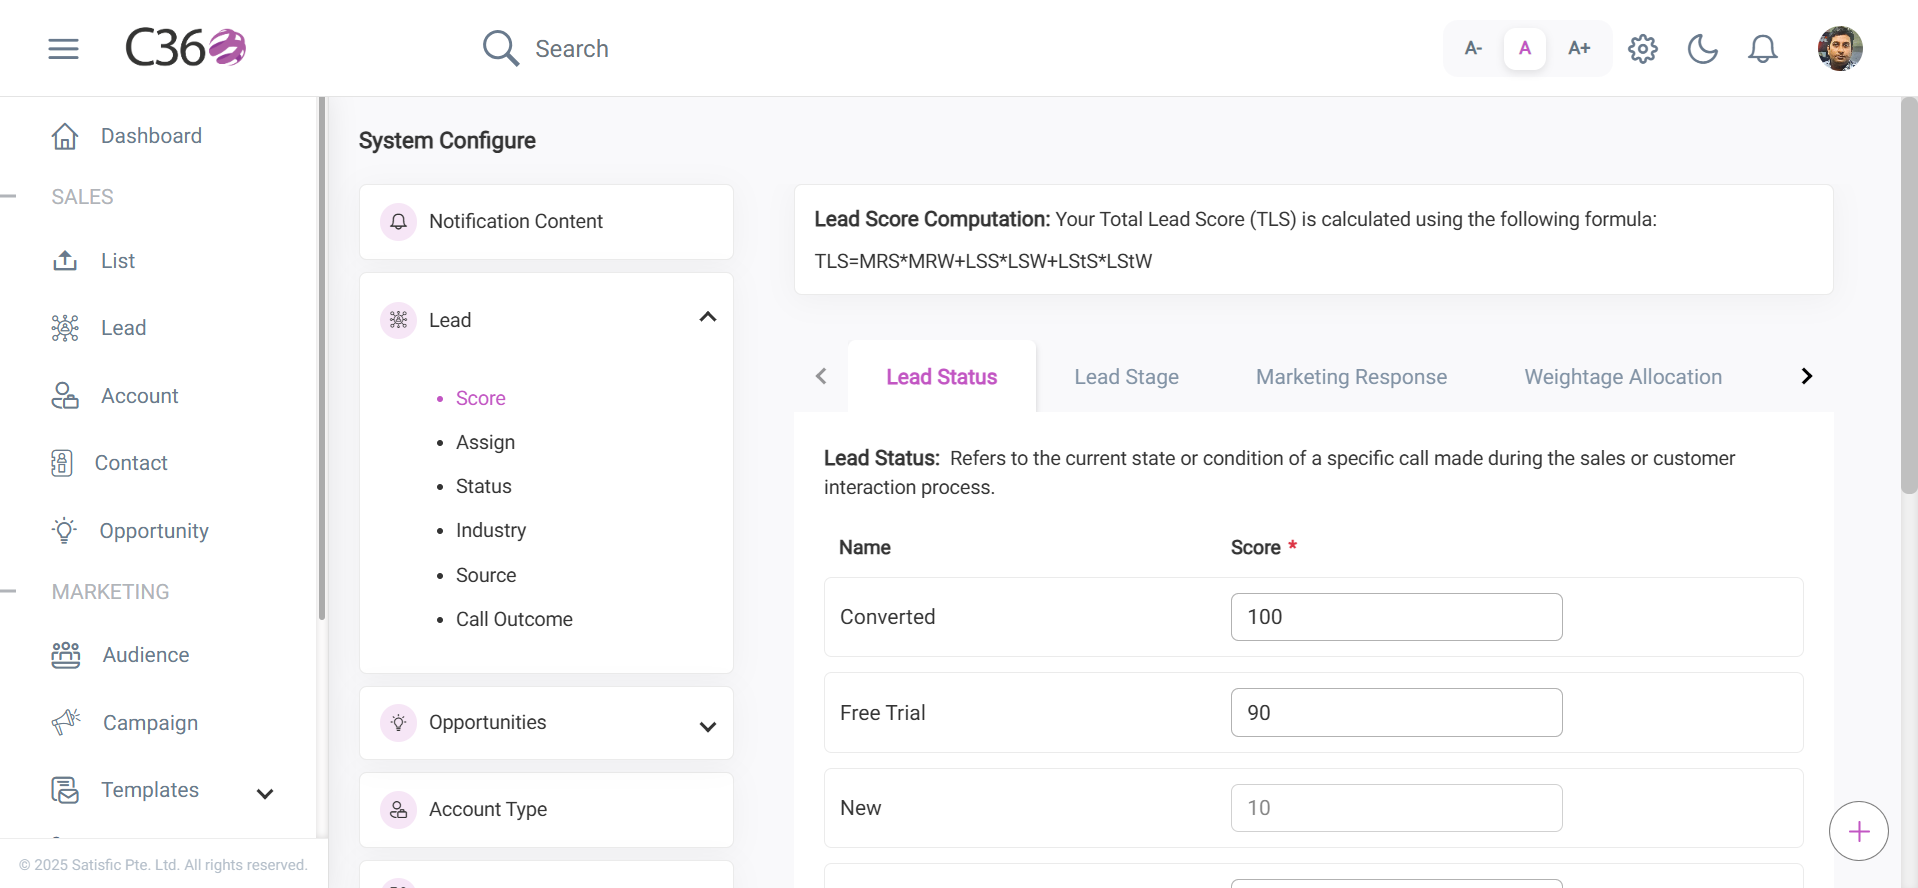Focus the Search input field
Viewport: 1918px width, 888px height.
[x=572, y=49]
